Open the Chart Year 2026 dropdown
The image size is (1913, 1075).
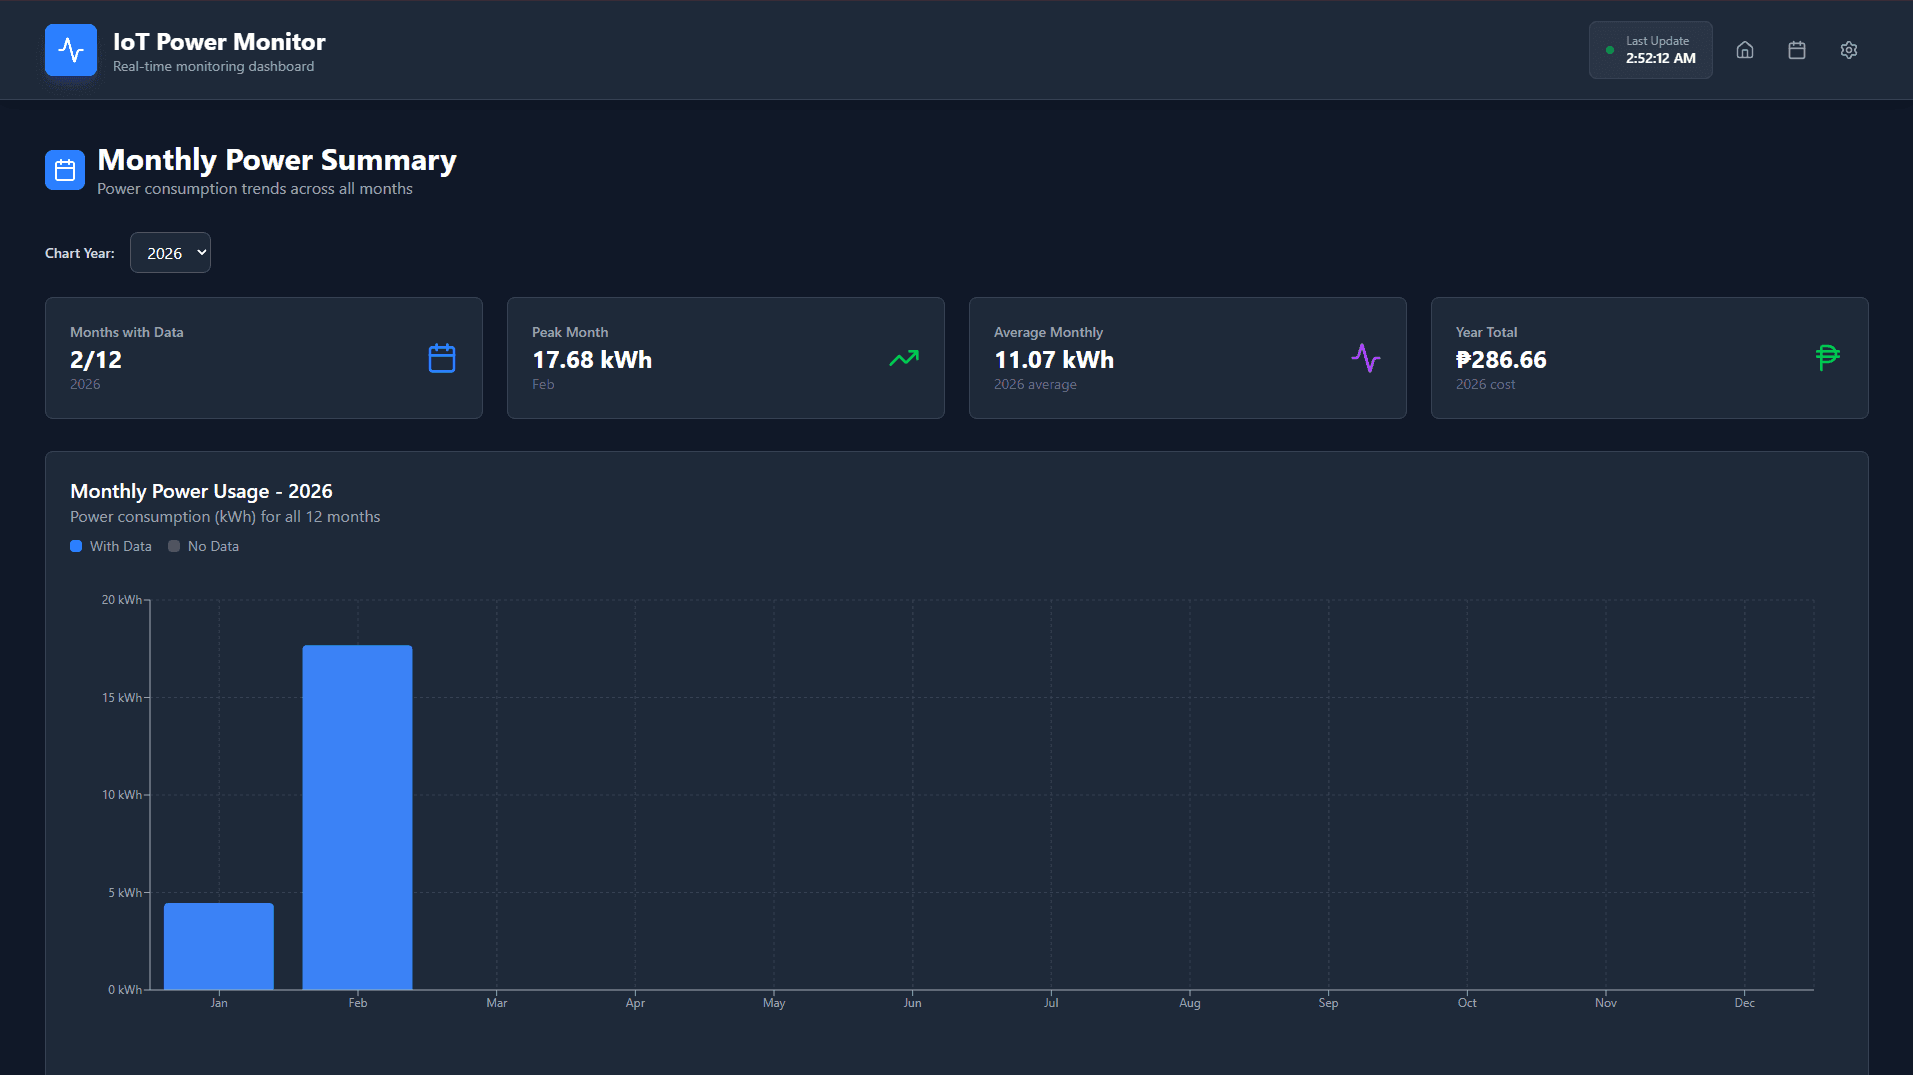(170, 253)
